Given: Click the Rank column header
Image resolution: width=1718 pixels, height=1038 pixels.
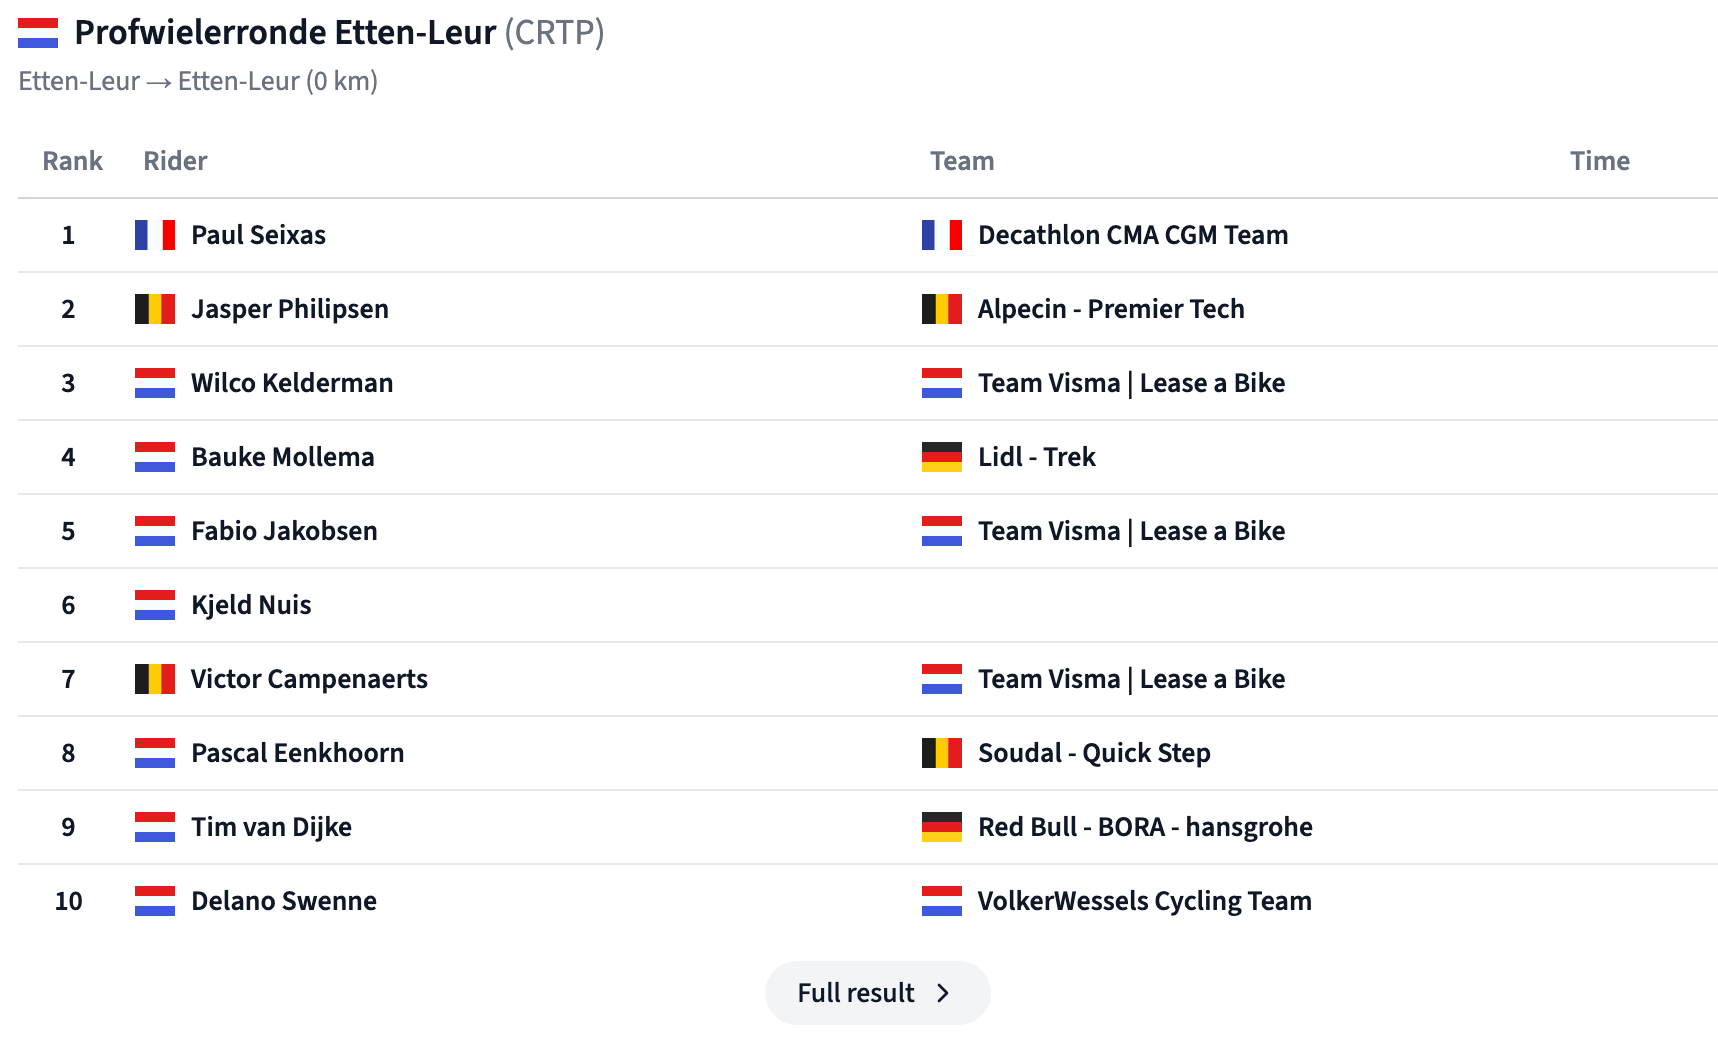Looking at the screenshot, I should tap(72, 161).
